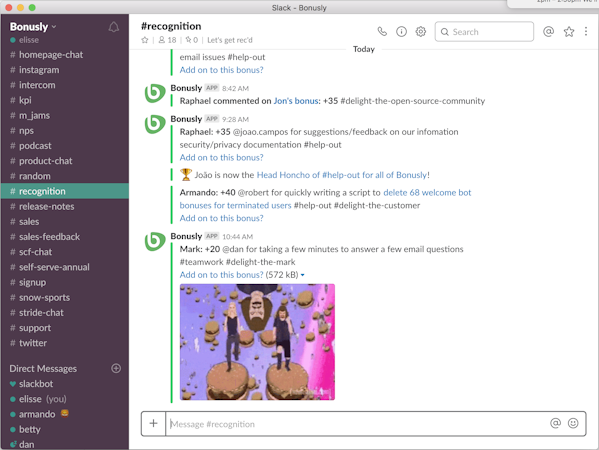Viewport: 599px width, 450px height.
Task: Open notification bell preferences
Action: (x=113, y=27)
